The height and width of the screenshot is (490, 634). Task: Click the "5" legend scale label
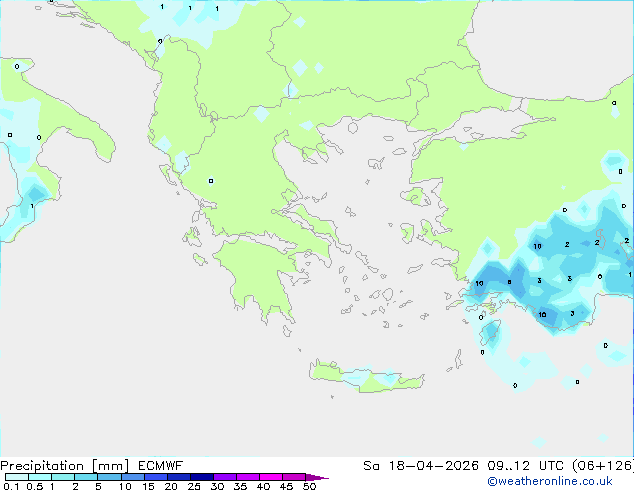coord(98,486)
